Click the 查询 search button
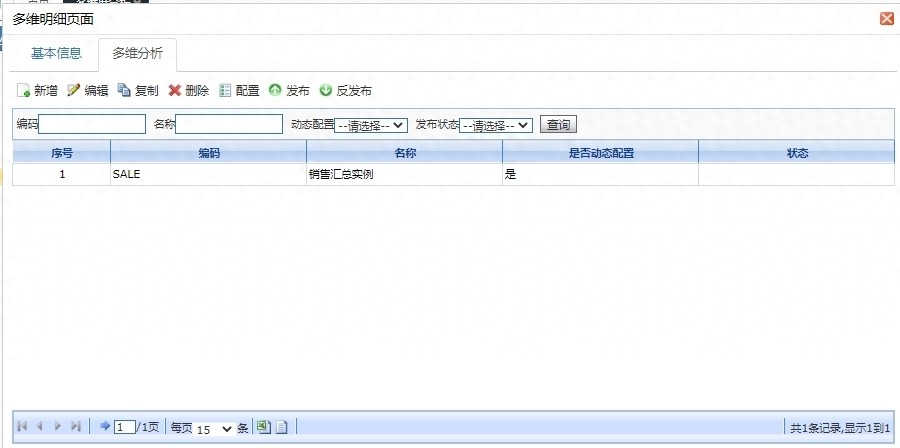Viewport: 900px width, 448px height. (x=558, y=124)
